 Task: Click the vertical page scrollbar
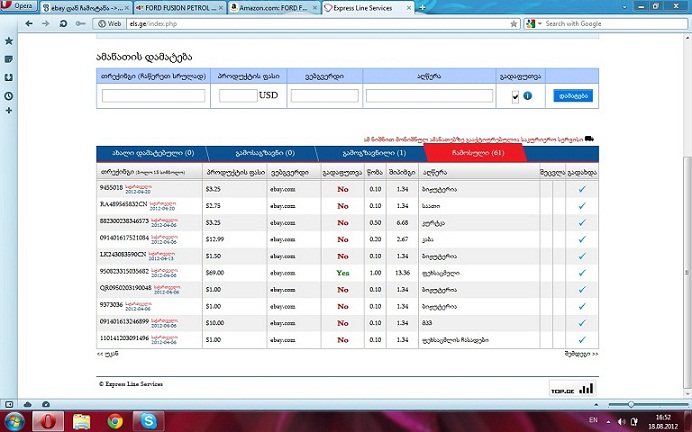click(x=687, y=272)
